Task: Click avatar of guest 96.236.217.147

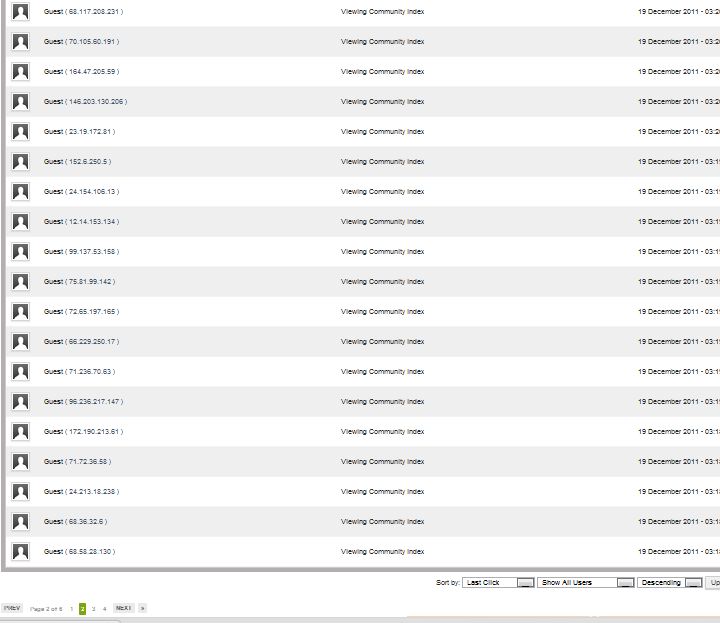Action: click(x=20, y=402)
